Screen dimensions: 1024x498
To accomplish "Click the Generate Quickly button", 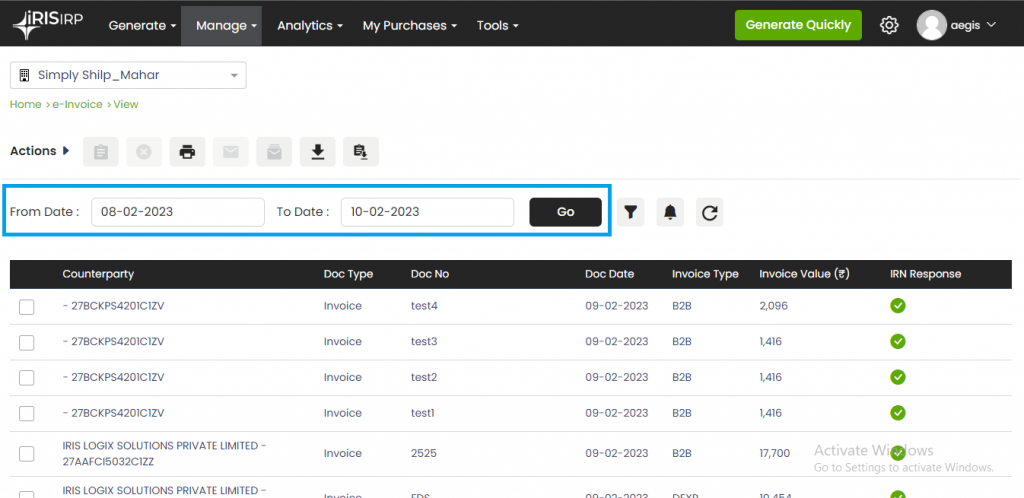I will [798, 25].
